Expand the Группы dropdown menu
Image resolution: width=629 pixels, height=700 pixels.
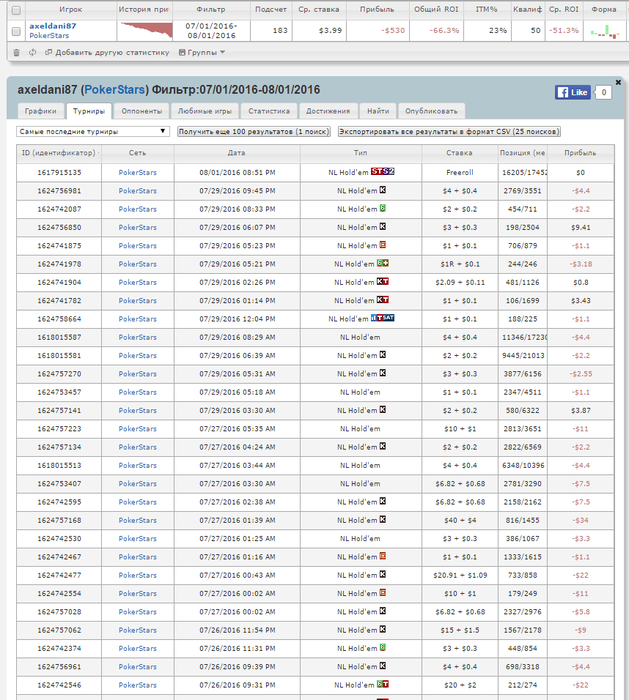[x=202, y=53]
